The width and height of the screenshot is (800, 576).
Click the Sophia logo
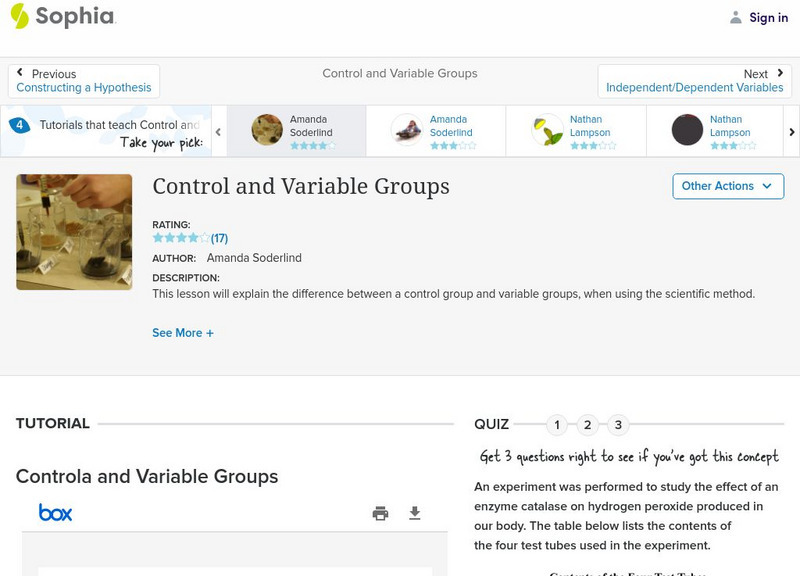tap(63, 16)
